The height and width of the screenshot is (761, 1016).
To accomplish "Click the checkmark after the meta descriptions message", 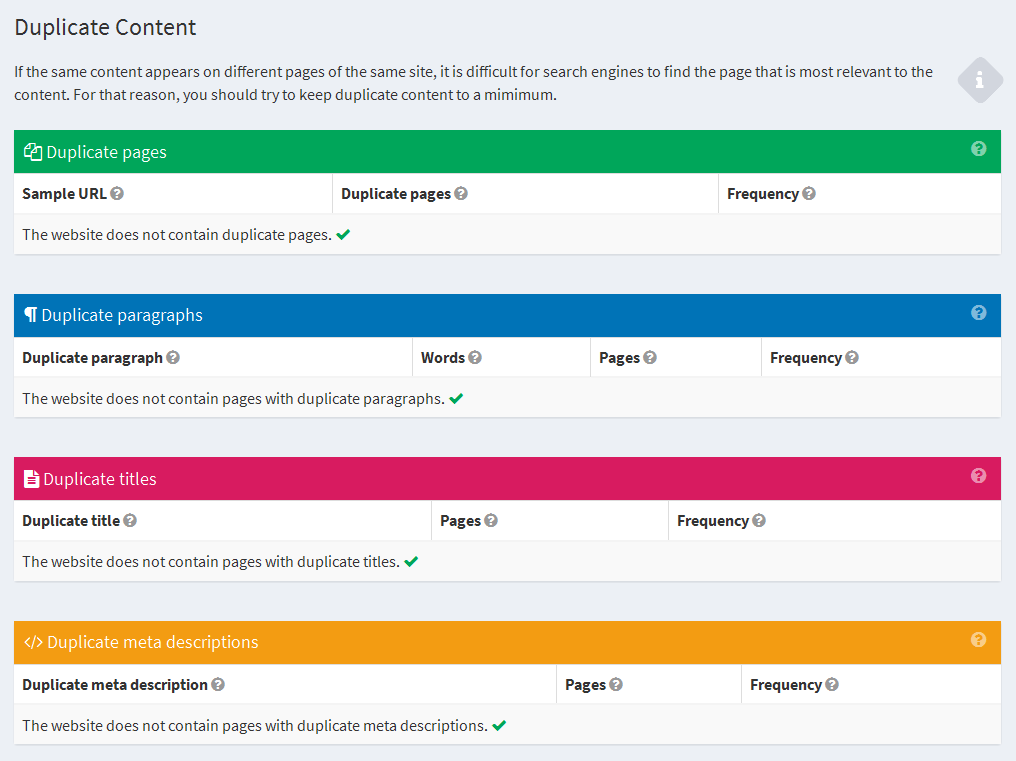I will point(498,726).
